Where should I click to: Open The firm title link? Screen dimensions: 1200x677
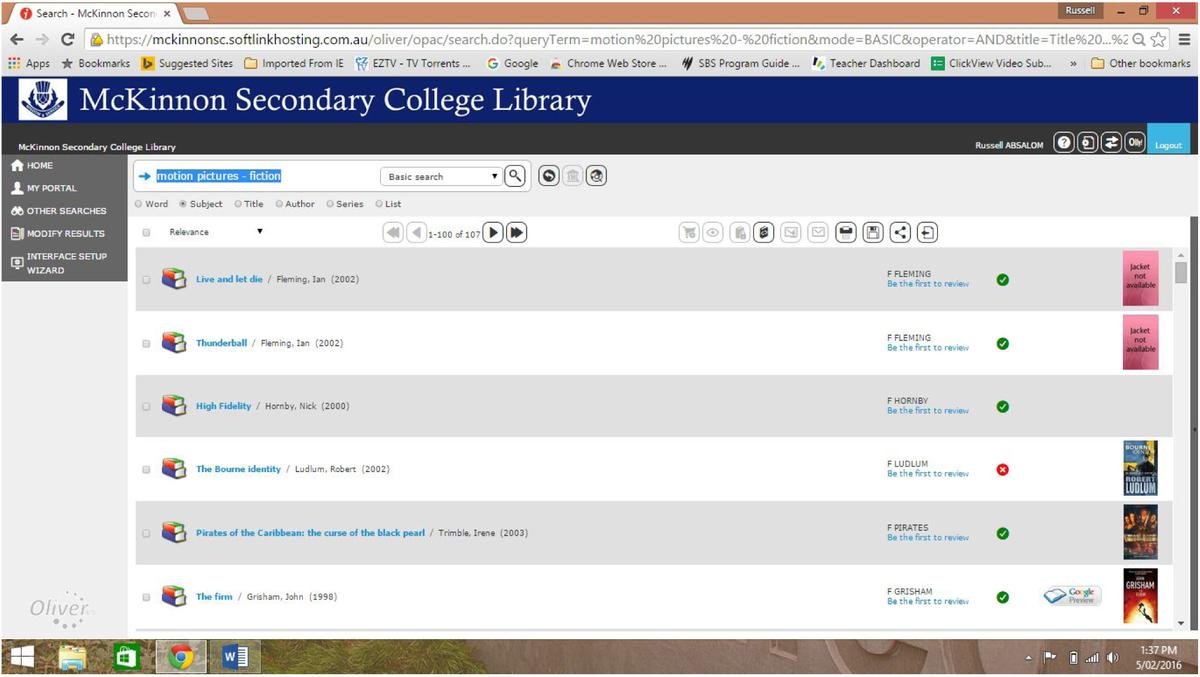(214, 597)
